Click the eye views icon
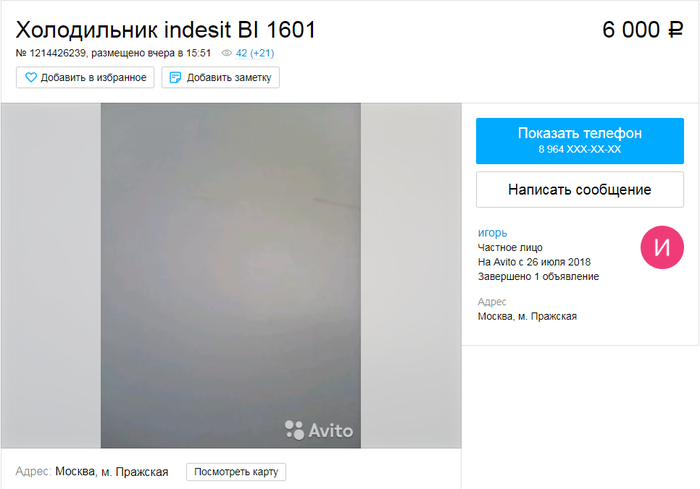The image size is (700, 489). (x=227, y=53)
